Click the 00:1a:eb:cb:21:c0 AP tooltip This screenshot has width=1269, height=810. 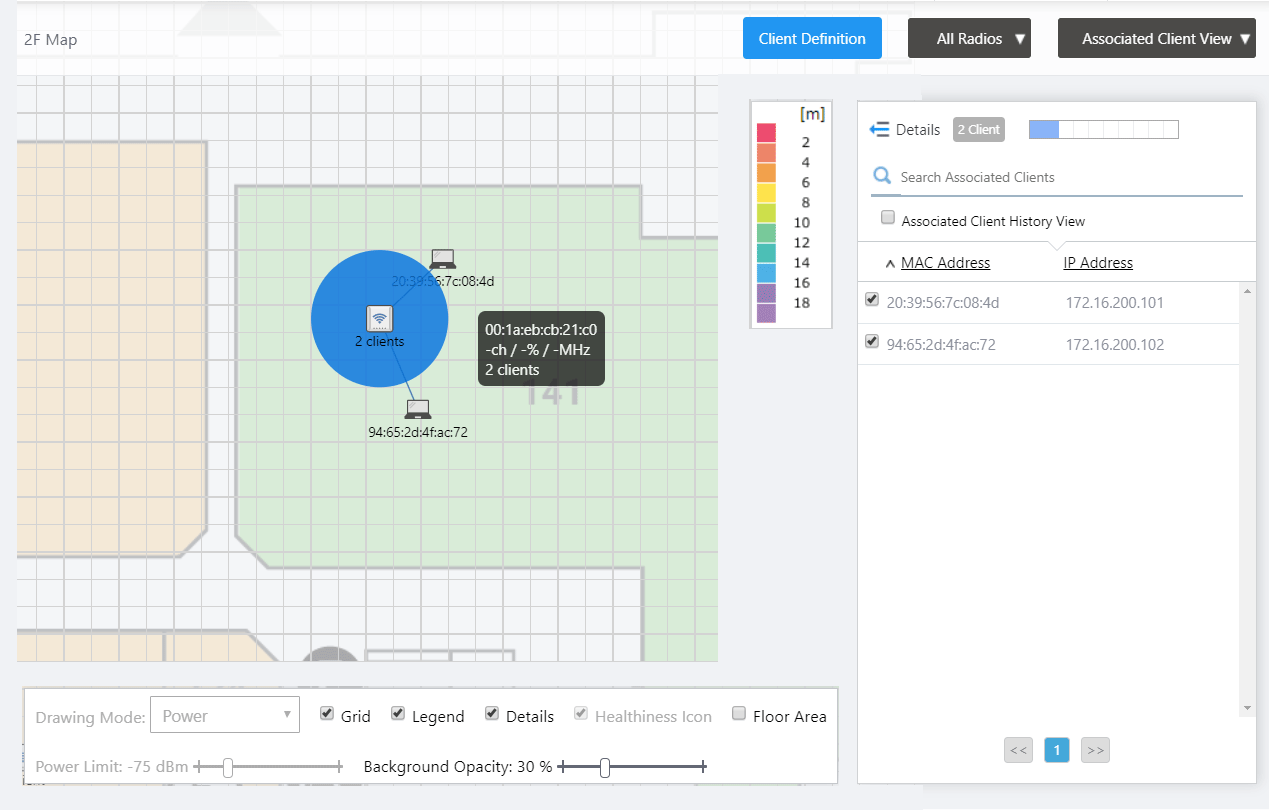pyautogui.click(x=541, y=349)
